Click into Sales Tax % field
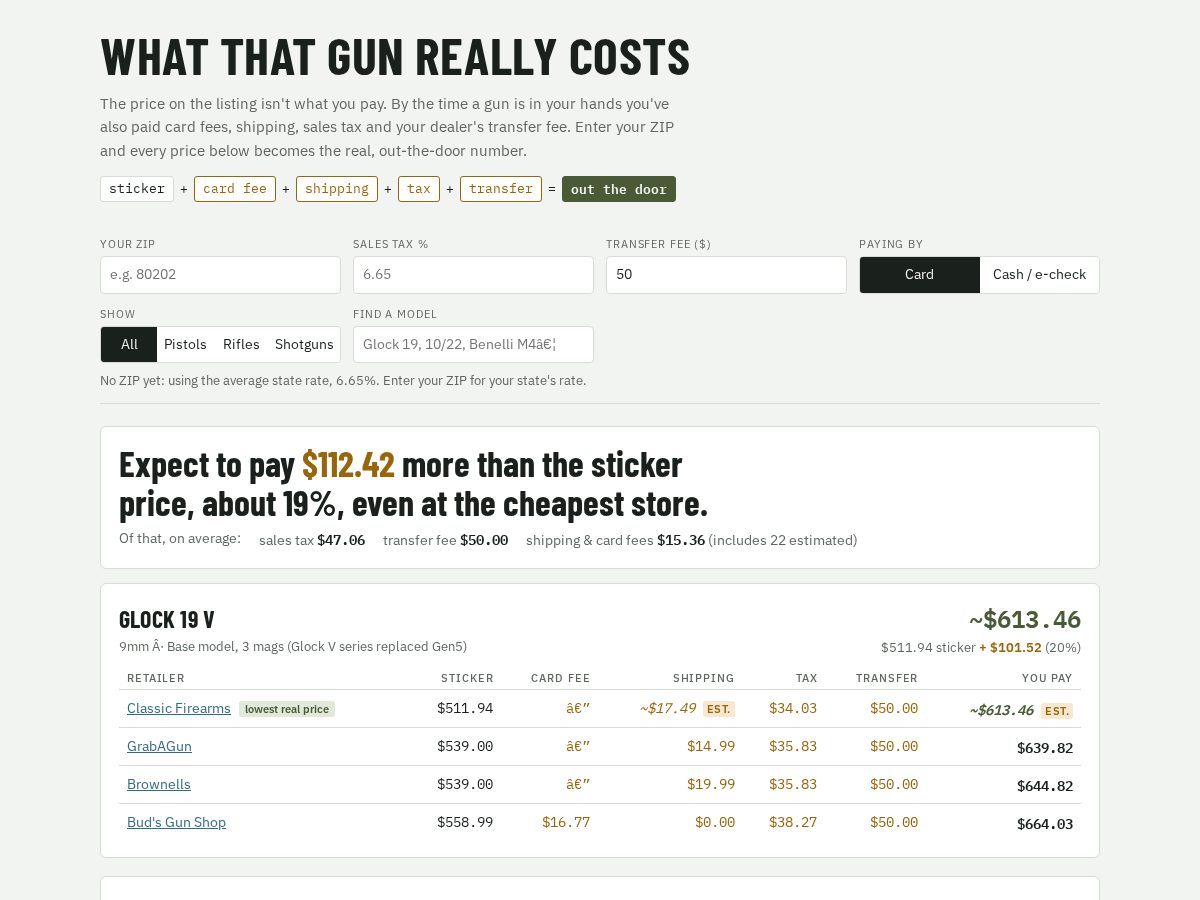This screenshot has height=900, width=1200. (473, 275)
